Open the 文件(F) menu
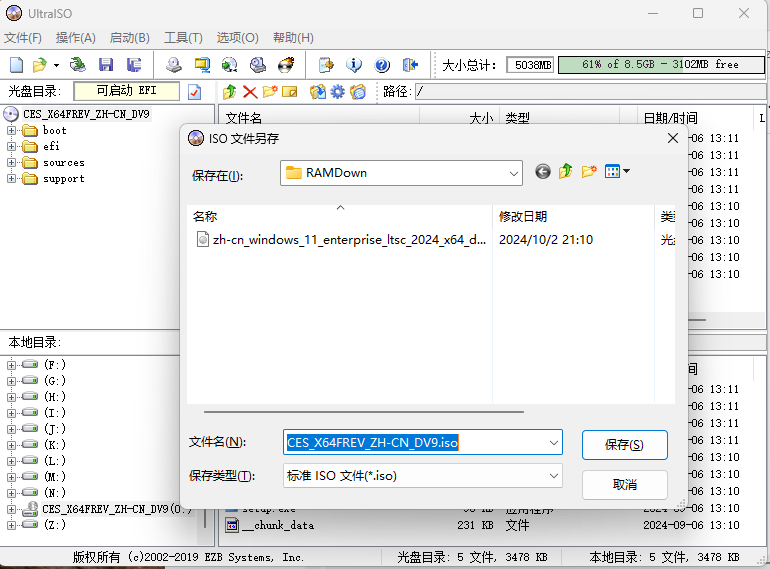The width and height of the screenshot is (770, 569). click(x=23, y=38)
